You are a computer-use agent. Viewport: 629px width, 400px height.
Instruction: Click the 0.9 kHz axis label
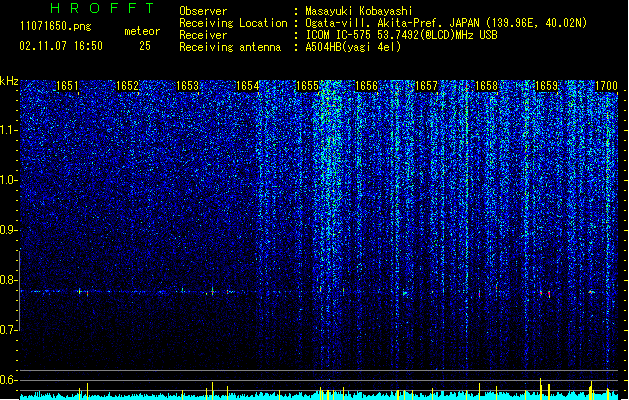[x=8, y=230]
